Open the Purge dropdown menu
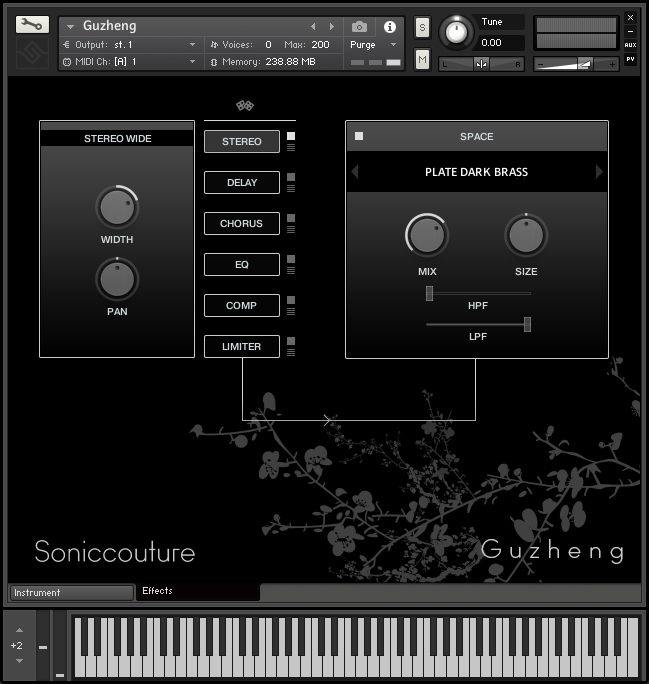 pos(373,44)
